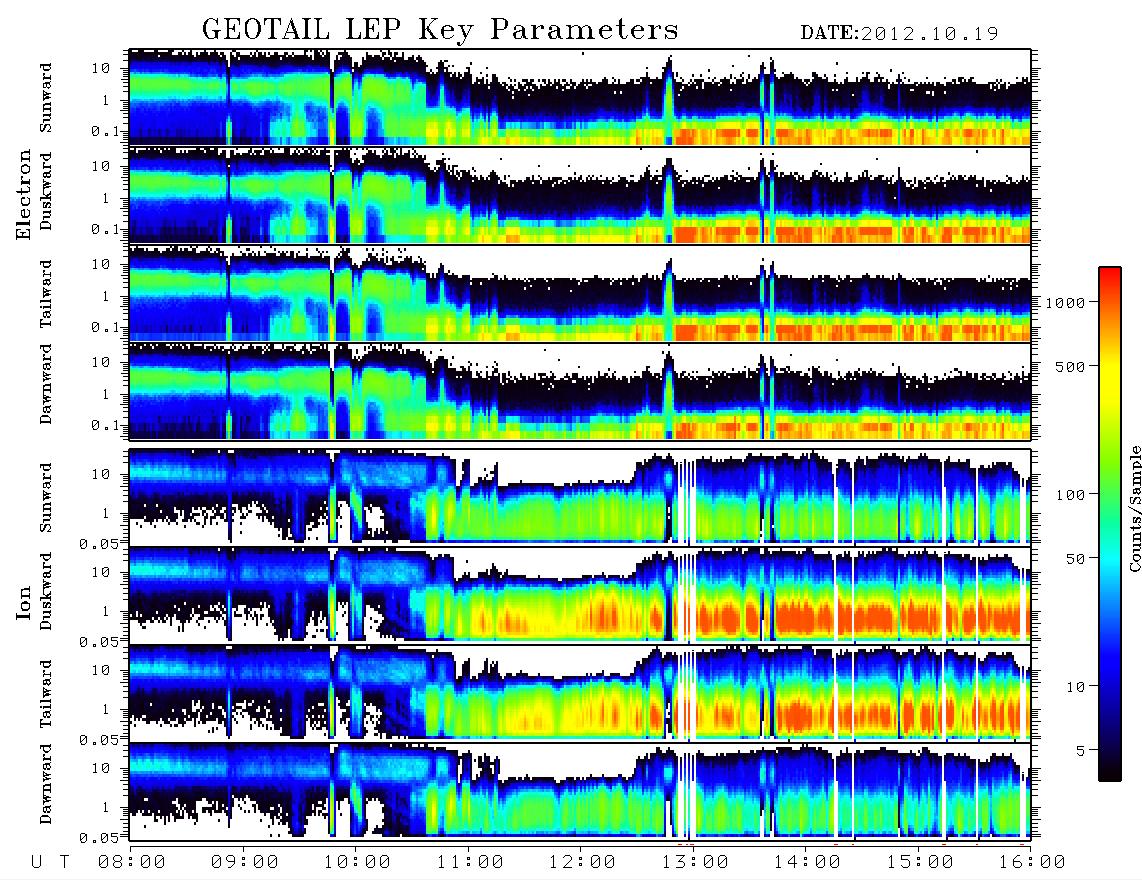Click the date text '2012.10.19'

coord(930,34)
